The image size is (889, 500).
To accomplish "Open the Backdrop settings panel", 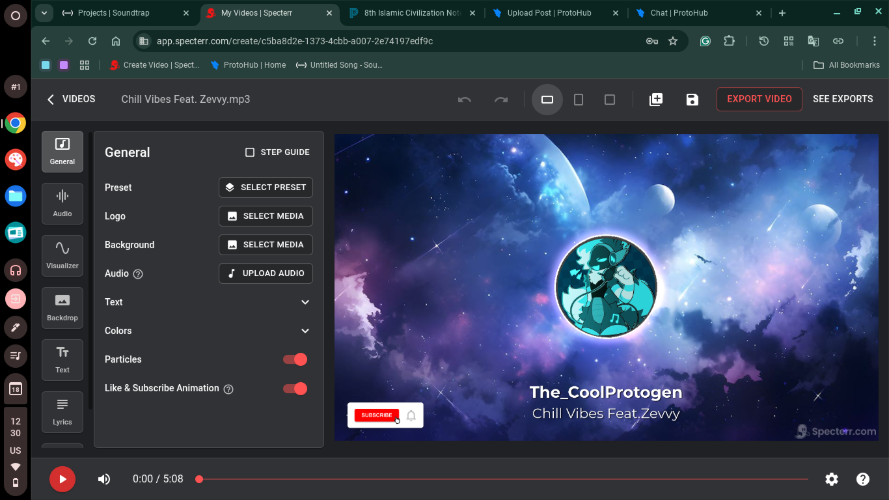I will click(62, 307).
